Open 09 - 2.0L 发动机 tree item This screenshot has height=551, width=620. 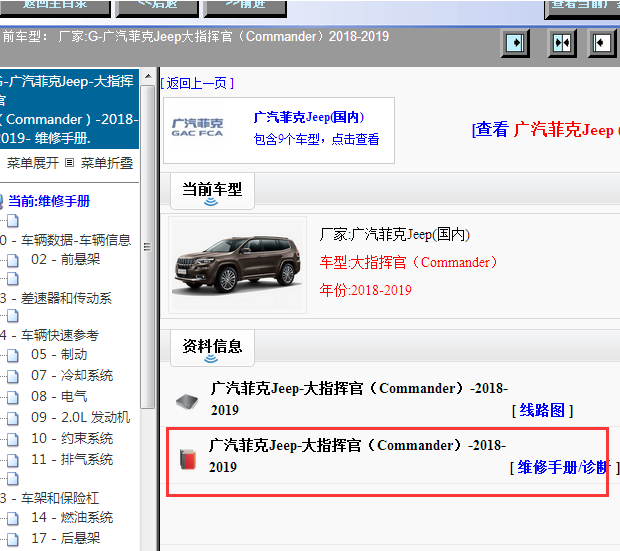pyautogui.click(x=81, y=417)
